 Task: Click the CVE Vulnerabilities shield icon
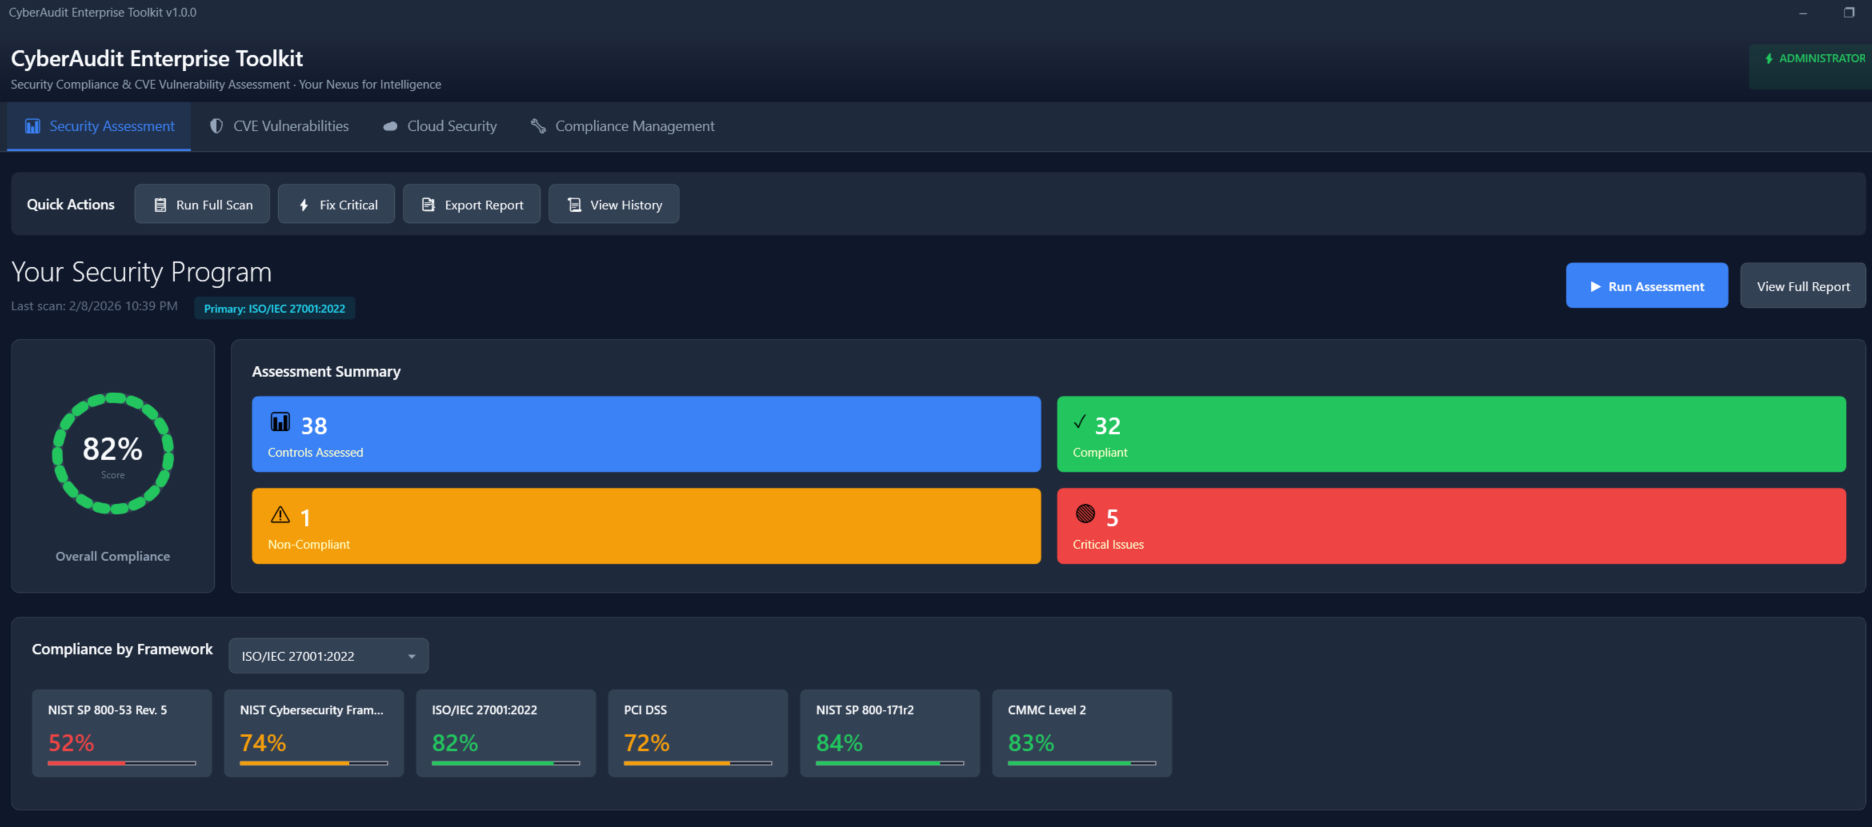point(216,126)
